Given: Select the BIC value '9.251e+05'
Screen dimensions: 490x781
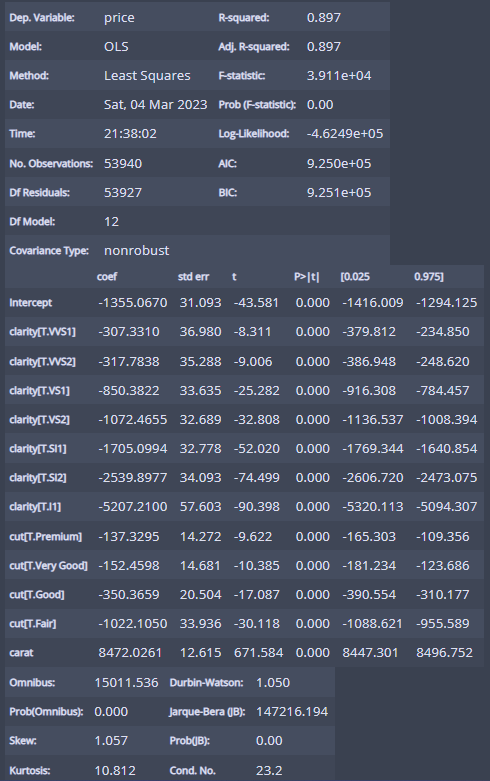Looking at the screenshot, I should (339, 192).
